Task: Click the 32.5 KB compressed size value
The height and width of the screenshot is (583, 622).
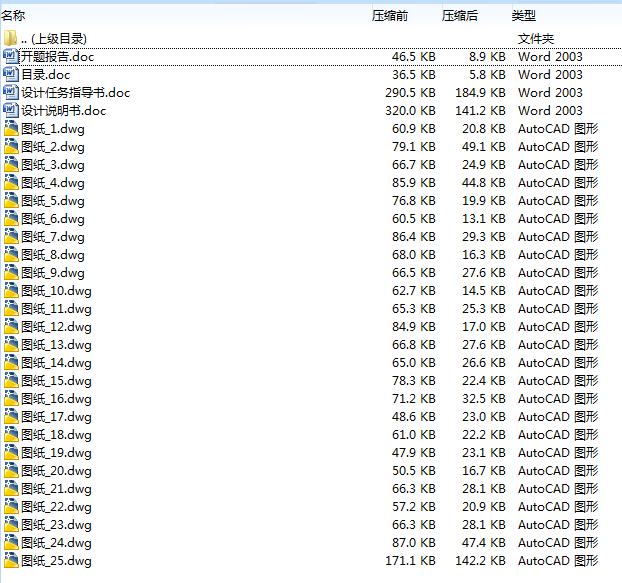Action: (x=484, y=399)
